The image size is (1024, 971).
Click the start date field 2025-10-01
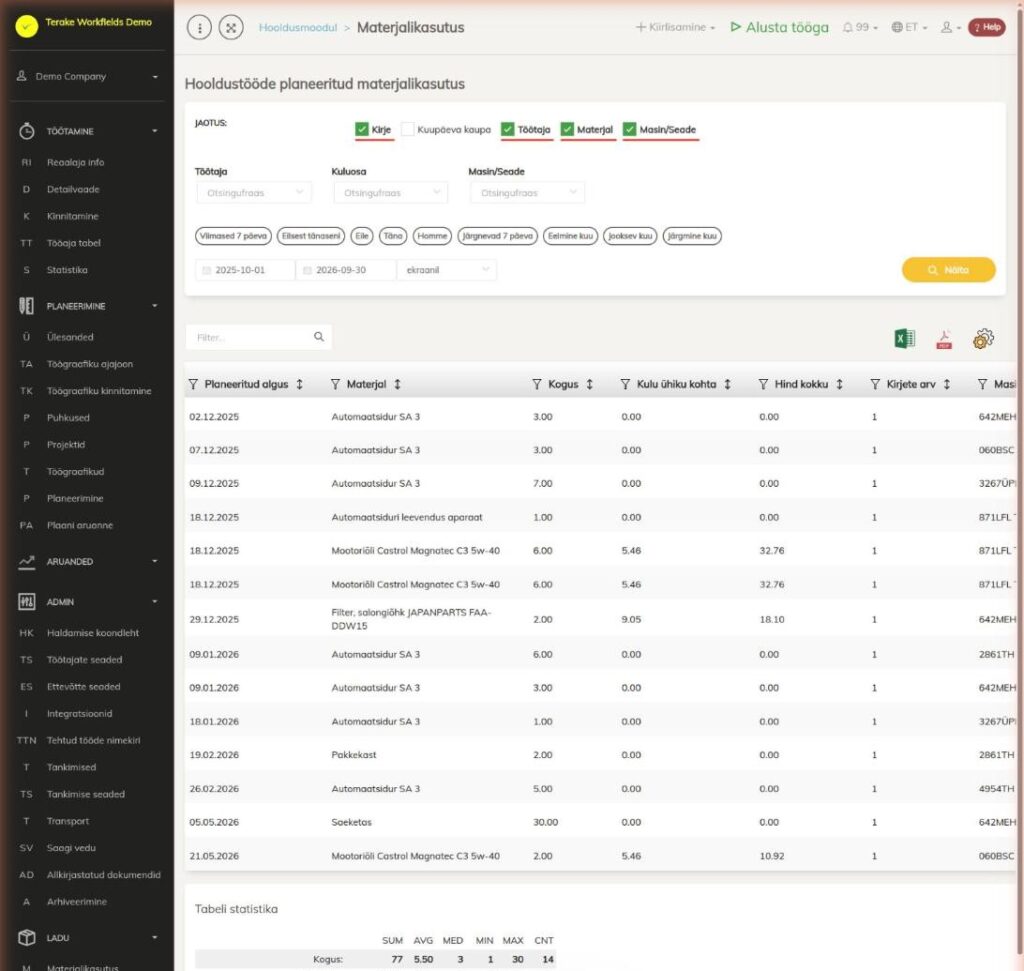point(246,270)
